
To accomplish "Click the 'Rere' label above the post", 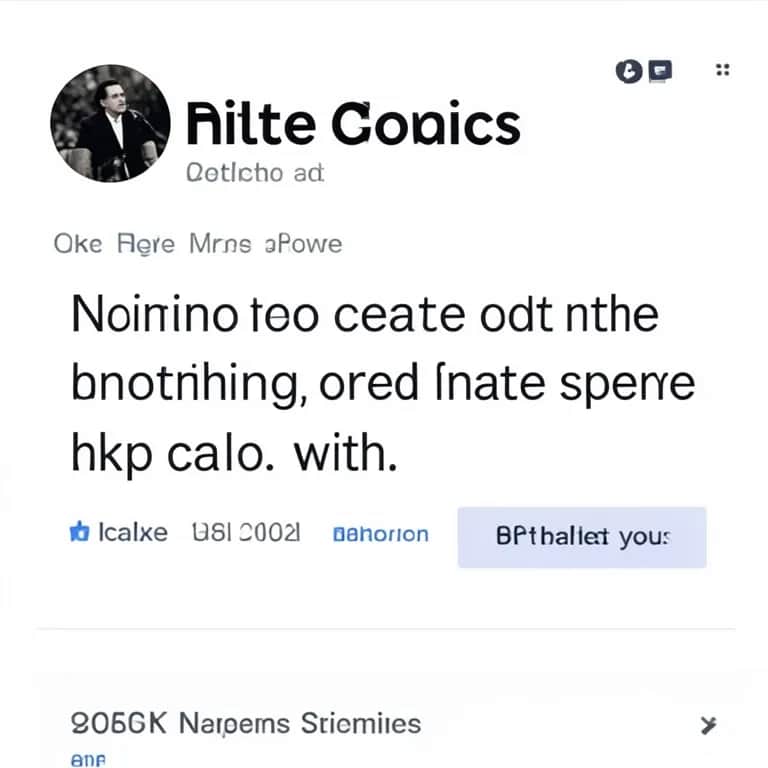I will [x=146, y=244].
